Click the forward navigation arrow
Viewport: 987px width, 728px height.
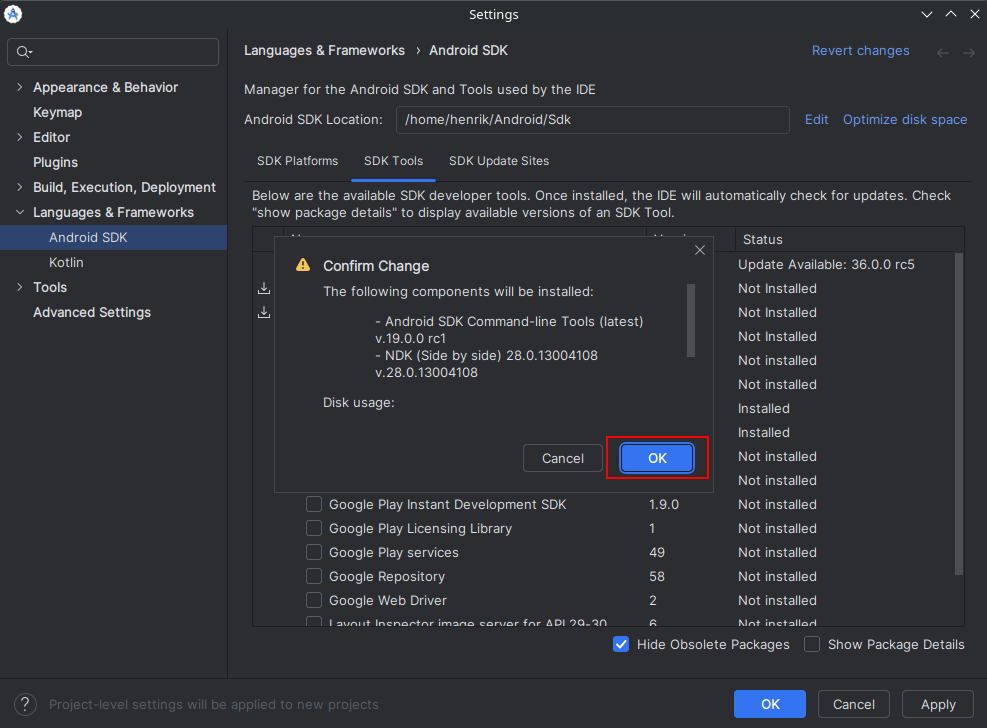(x=969, y=53)
